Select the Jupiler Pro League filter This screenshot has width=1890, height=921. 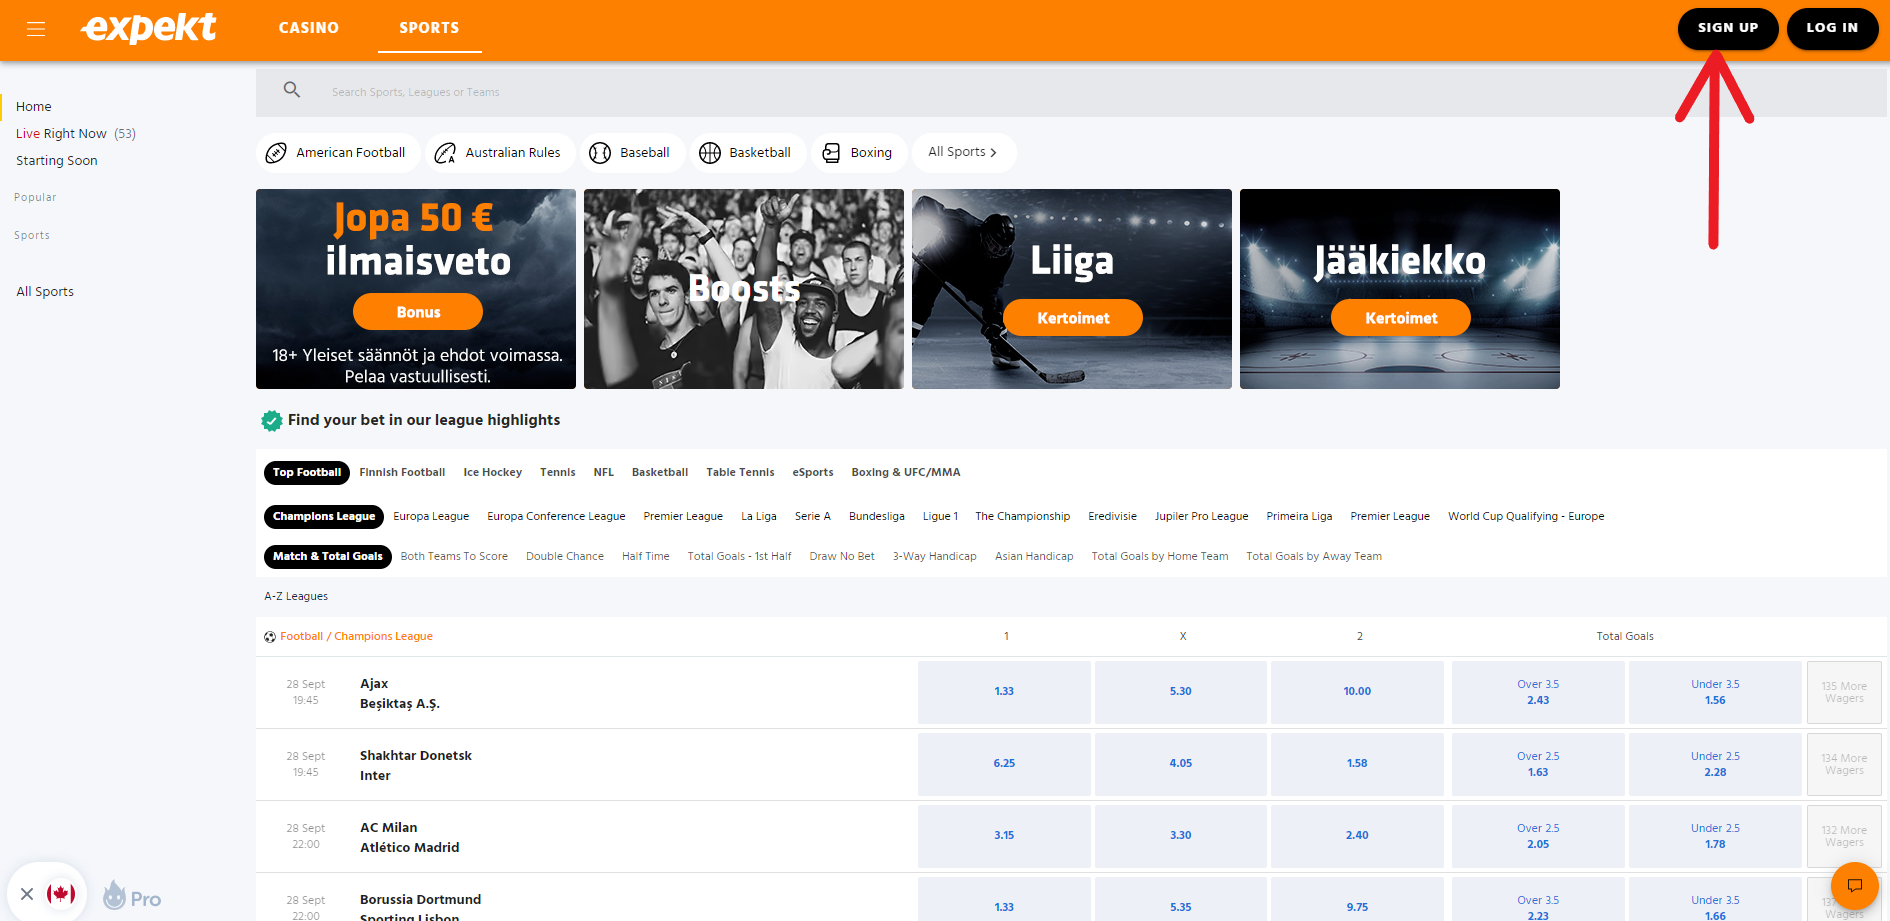[1202, 517]
